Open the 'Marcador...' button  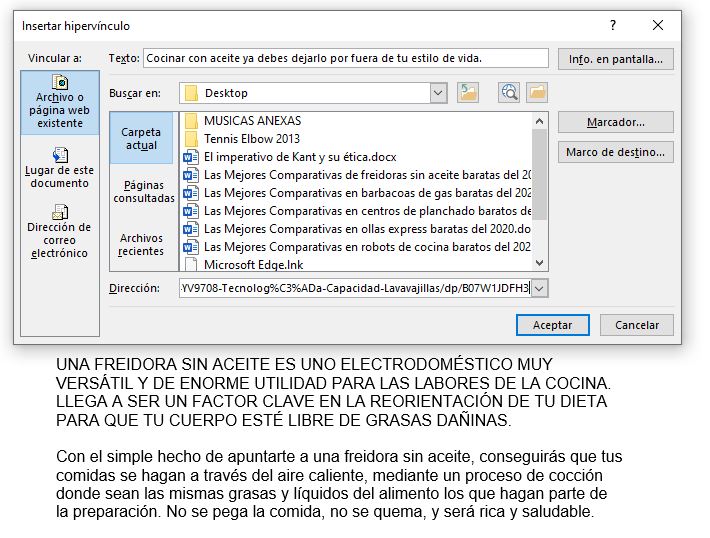[615, 122]
